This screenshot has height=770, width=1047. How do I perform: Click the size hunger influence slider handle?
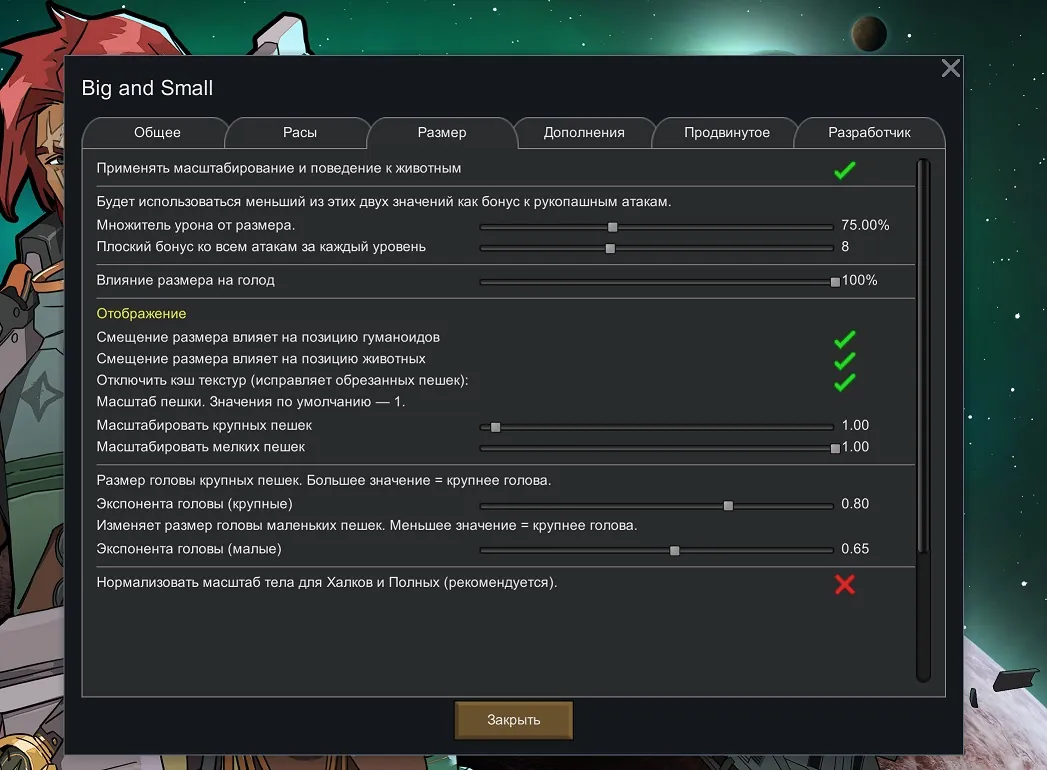835,282
